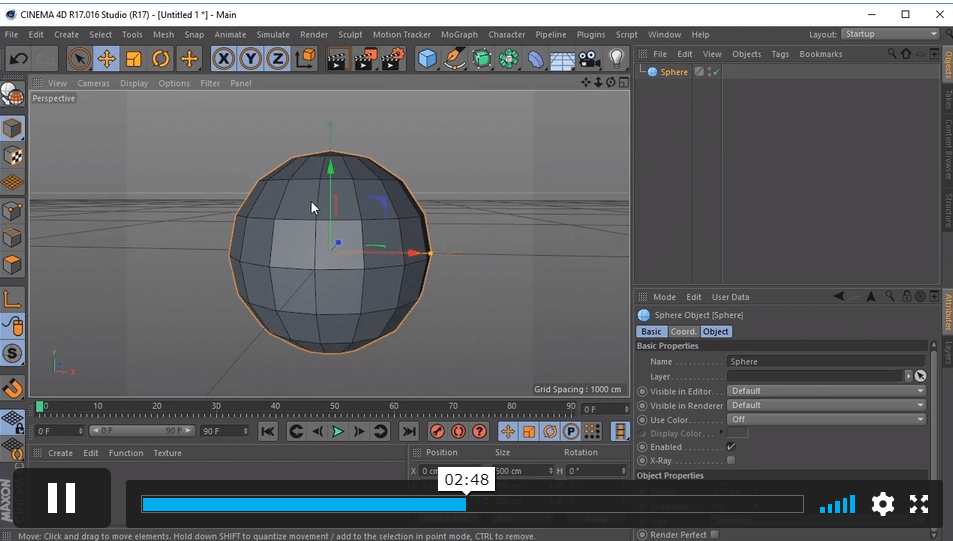The height and width of the screenshot is (541, 953).
Task: Open the Mesh menu
Action: coord(163,35)
